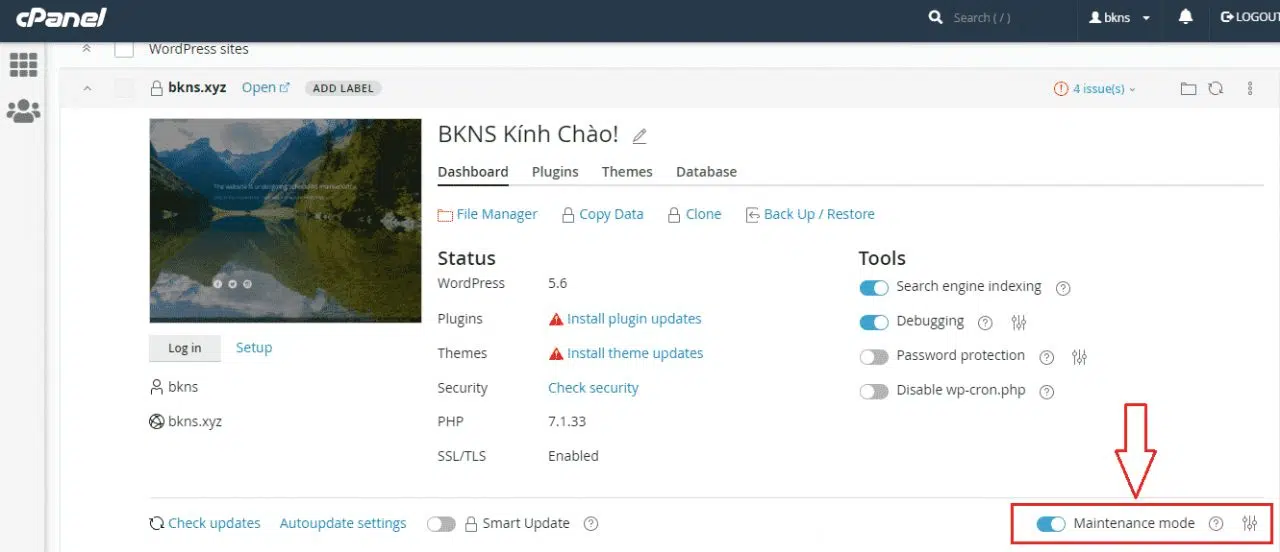
Task: Open Maintenance mode settings sliders icon
Action: tap(1249, 523)
